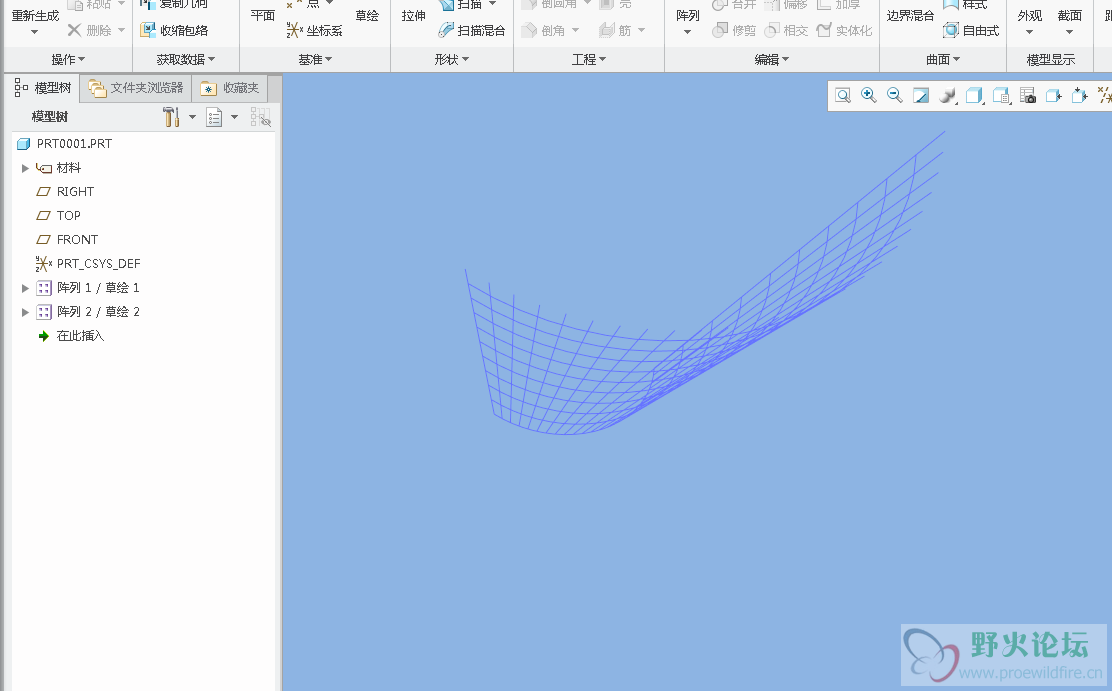The image size is (1112, 691).
Task: Click the 删除 delete X icon
Action: (74, 30)
